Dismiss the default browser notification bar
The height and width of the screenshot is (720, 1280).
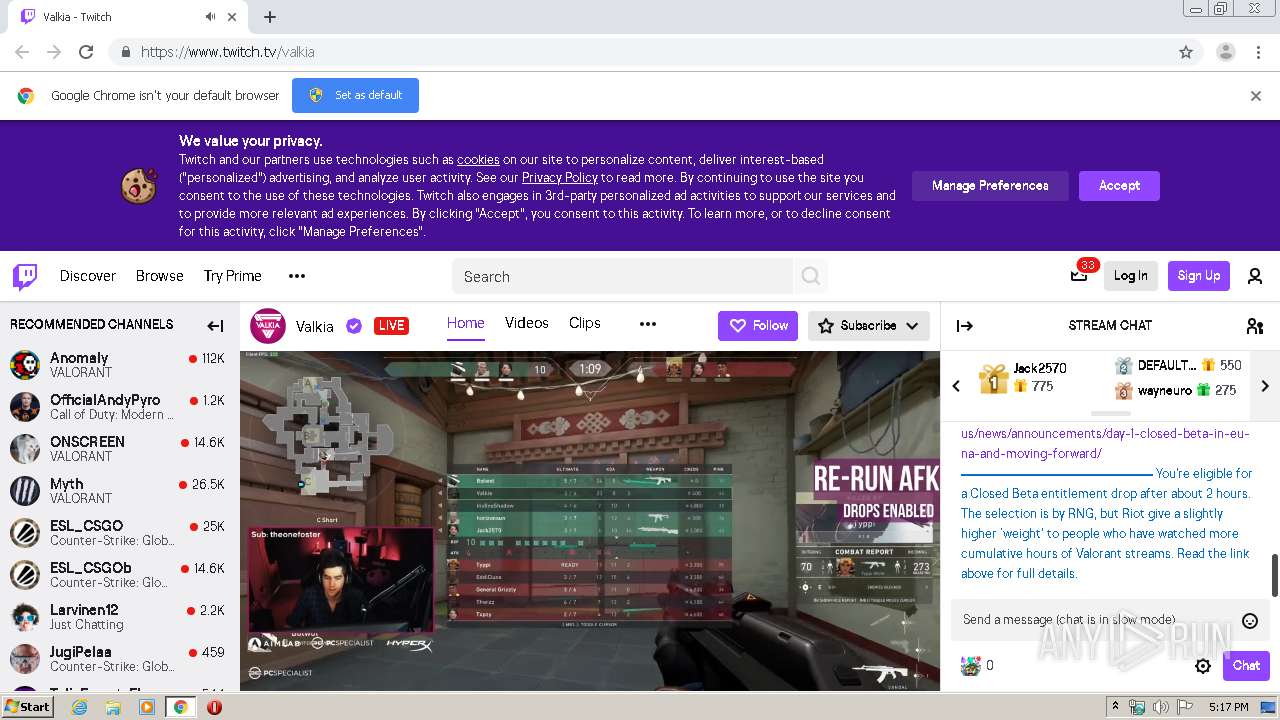(x=1256, y=96)
